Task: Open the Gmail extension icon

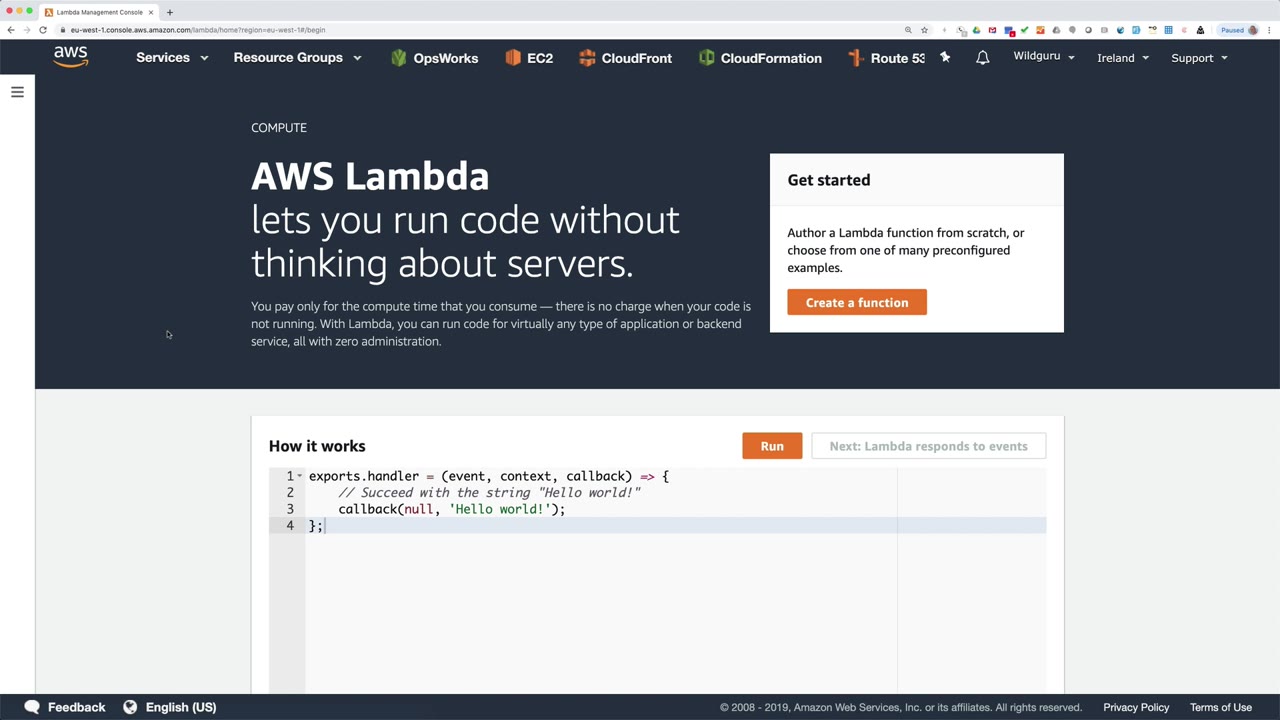Action: [x=993, y=30]
